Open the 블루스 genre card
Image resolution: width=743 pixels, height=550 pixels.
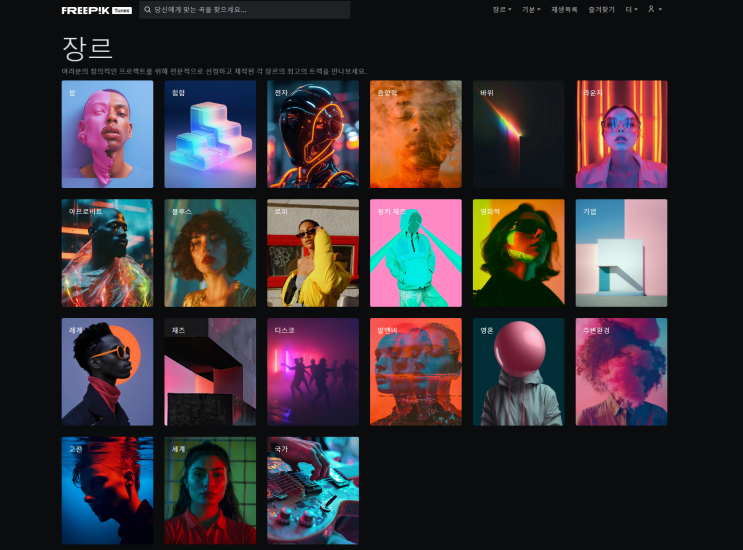click(210, 253)
